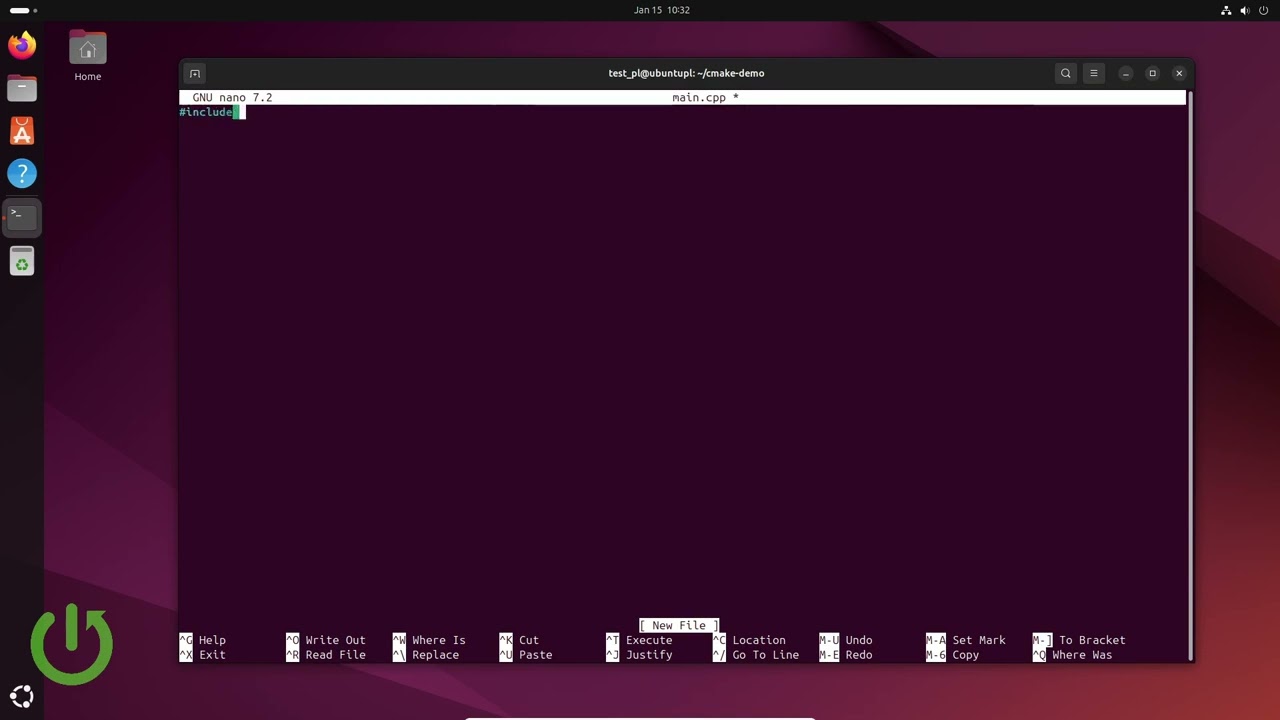Click the M-A Set Mark shortcut

(966, 640)
